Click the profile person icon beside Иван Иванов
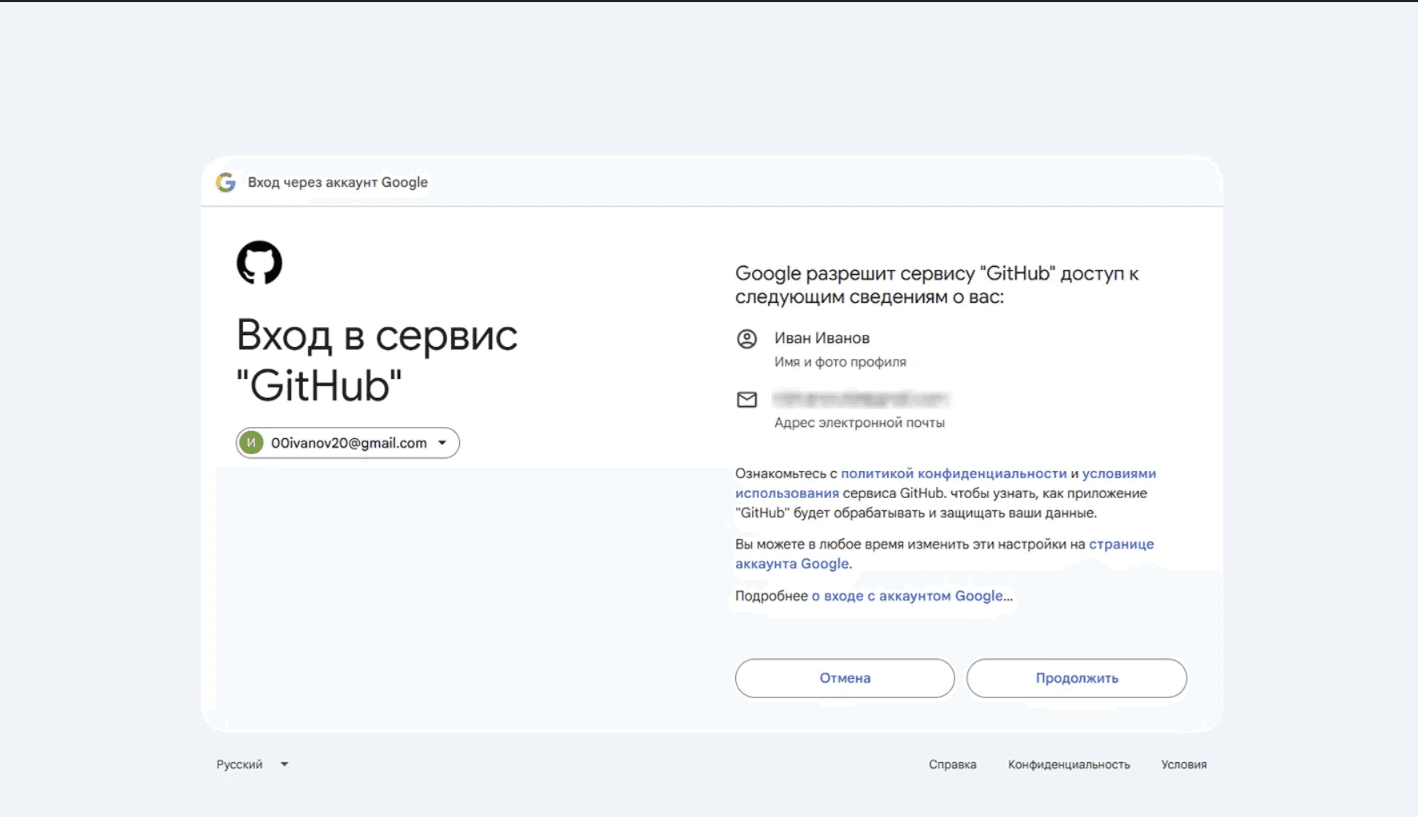 747,339
